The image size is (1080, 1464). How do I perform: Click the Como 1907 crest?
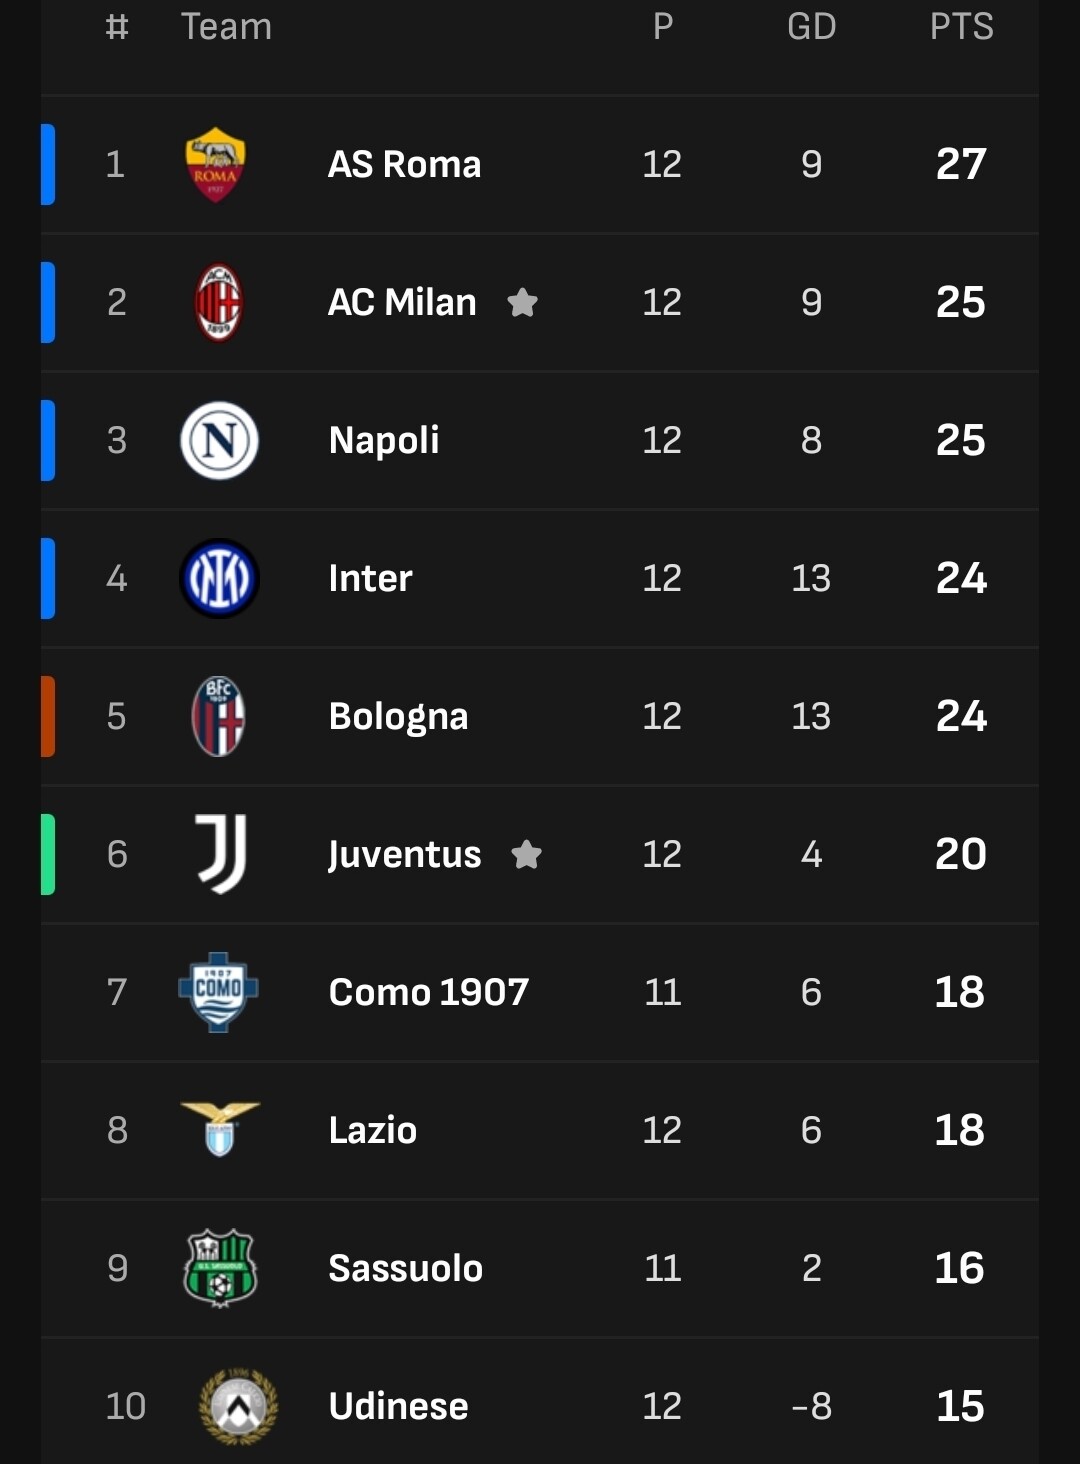(218, 992)
